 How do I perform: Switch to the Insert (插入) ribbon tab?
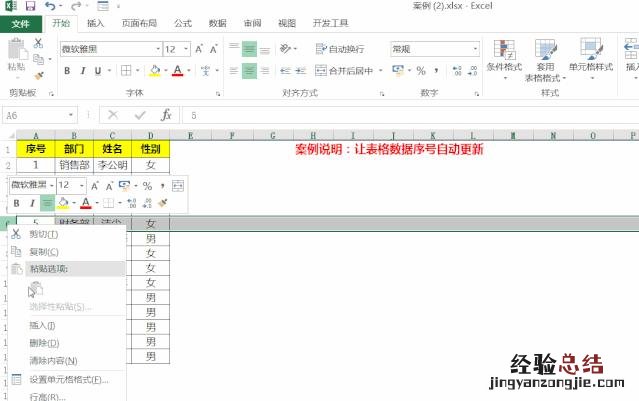point(95,23)
